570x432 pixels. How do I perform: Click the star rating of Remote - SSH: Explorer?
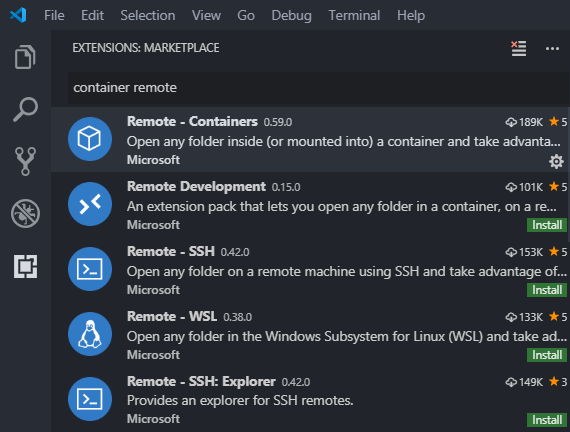(x=558, y=382)
